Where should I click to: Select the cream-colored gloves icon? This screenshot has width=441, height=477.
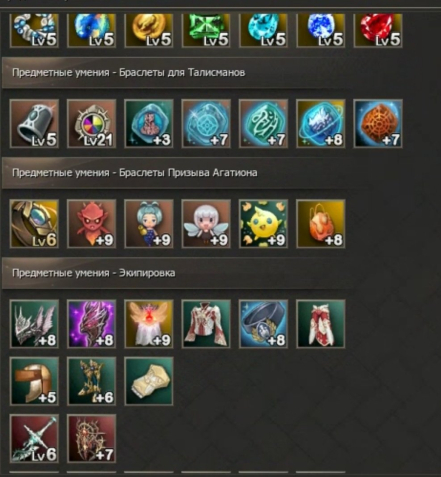click(x=149, y=381)
